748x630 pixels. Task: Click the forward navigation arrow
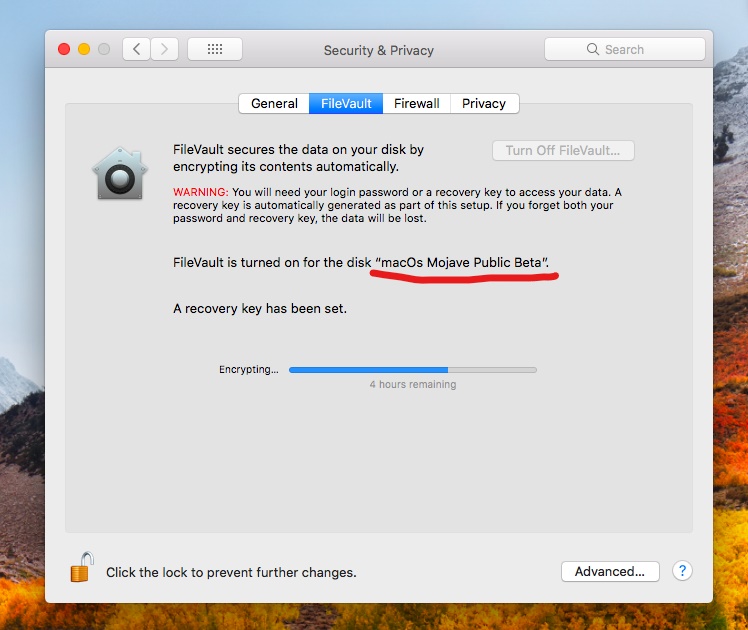165,49
